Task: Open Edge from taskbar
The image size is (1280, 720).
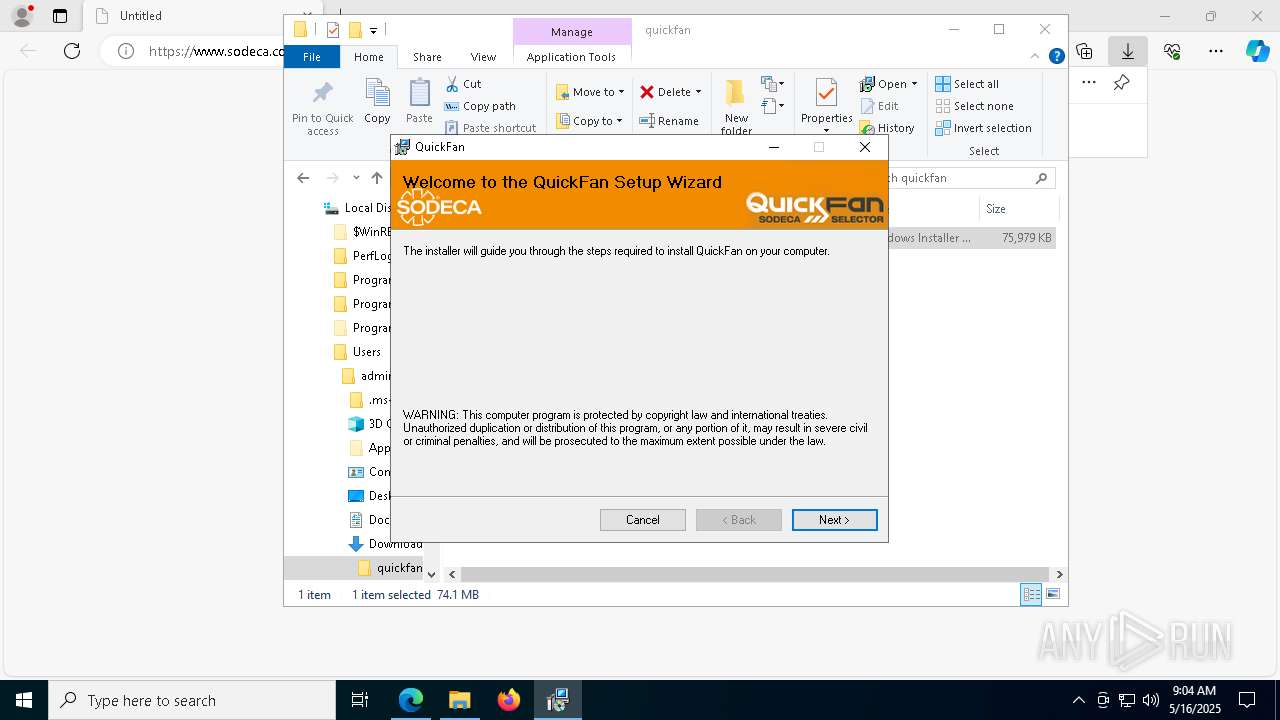Action: [411, 700]
